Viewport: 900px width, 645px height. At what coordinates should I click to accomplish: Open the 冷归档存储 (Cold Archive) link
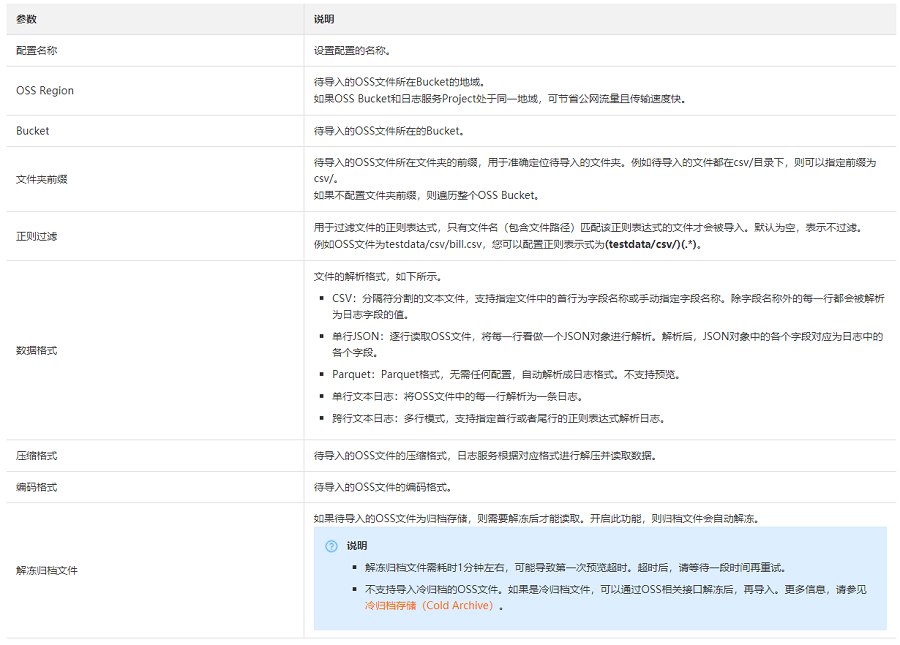(429, 605)
